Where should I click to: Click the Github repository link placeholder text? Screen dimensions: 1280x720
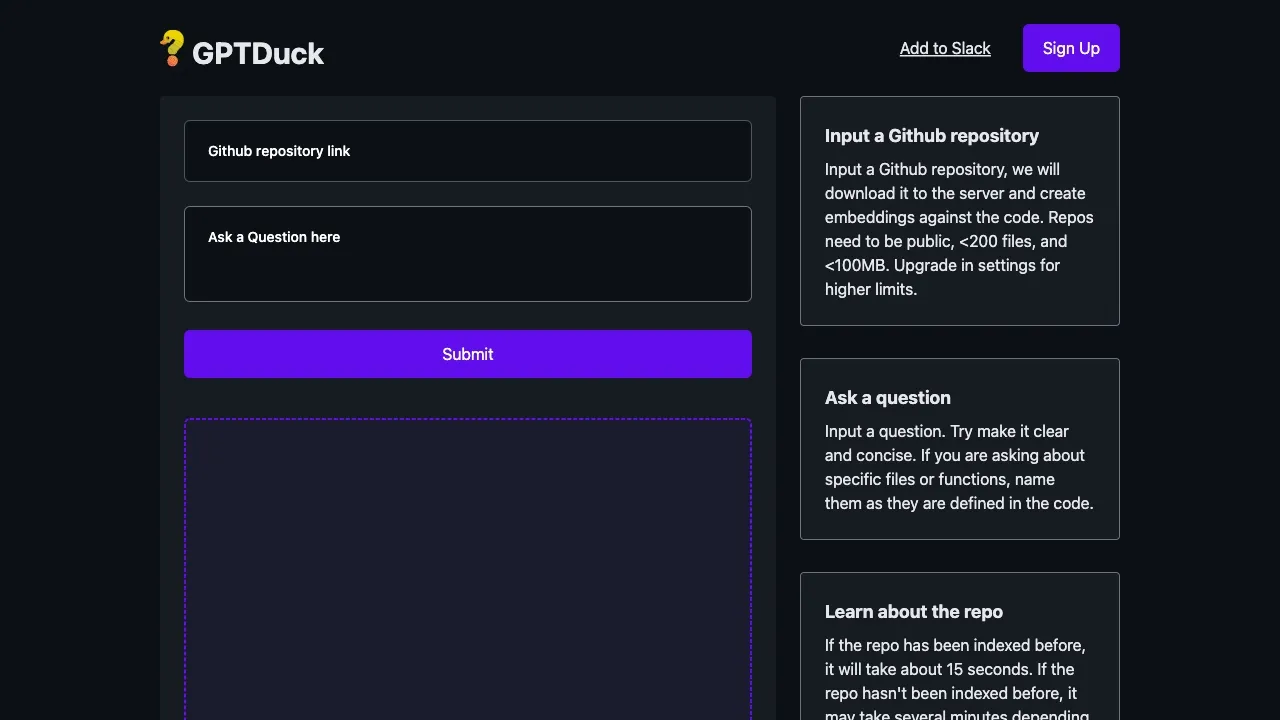point(278,151)
